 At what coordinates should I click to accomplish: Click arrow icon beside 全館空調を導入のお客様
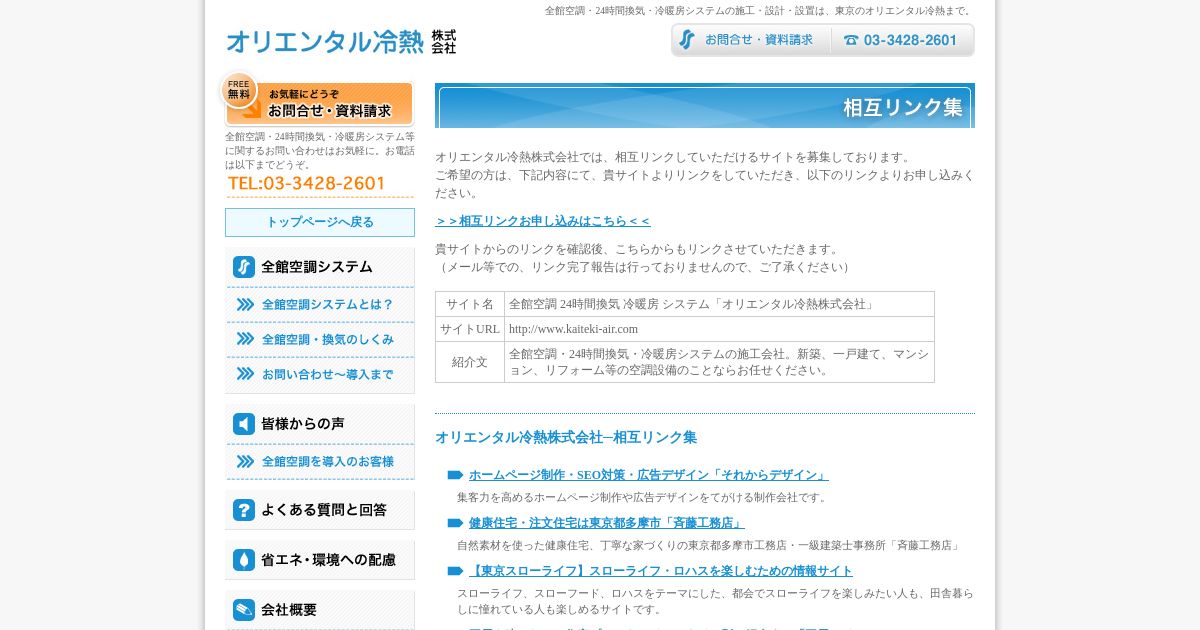pyautogui.click(x=245, y=462)
